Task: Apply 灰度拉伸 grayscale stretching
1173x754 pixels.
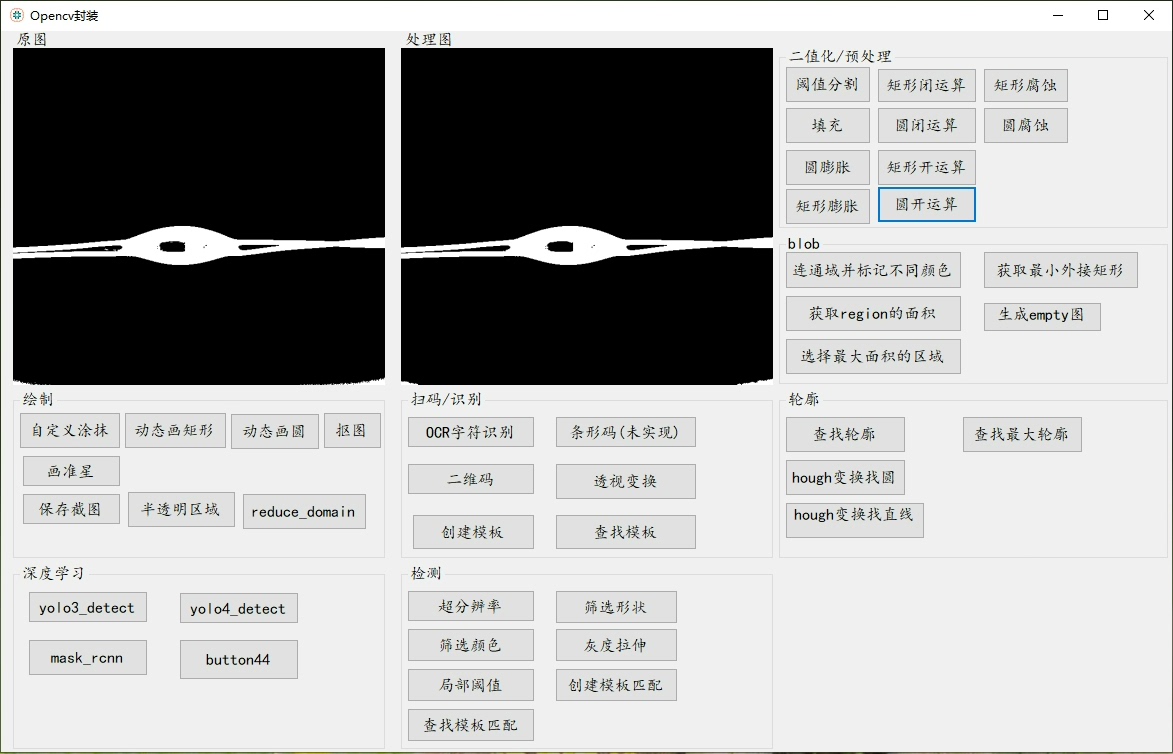Action: [616, 645]
